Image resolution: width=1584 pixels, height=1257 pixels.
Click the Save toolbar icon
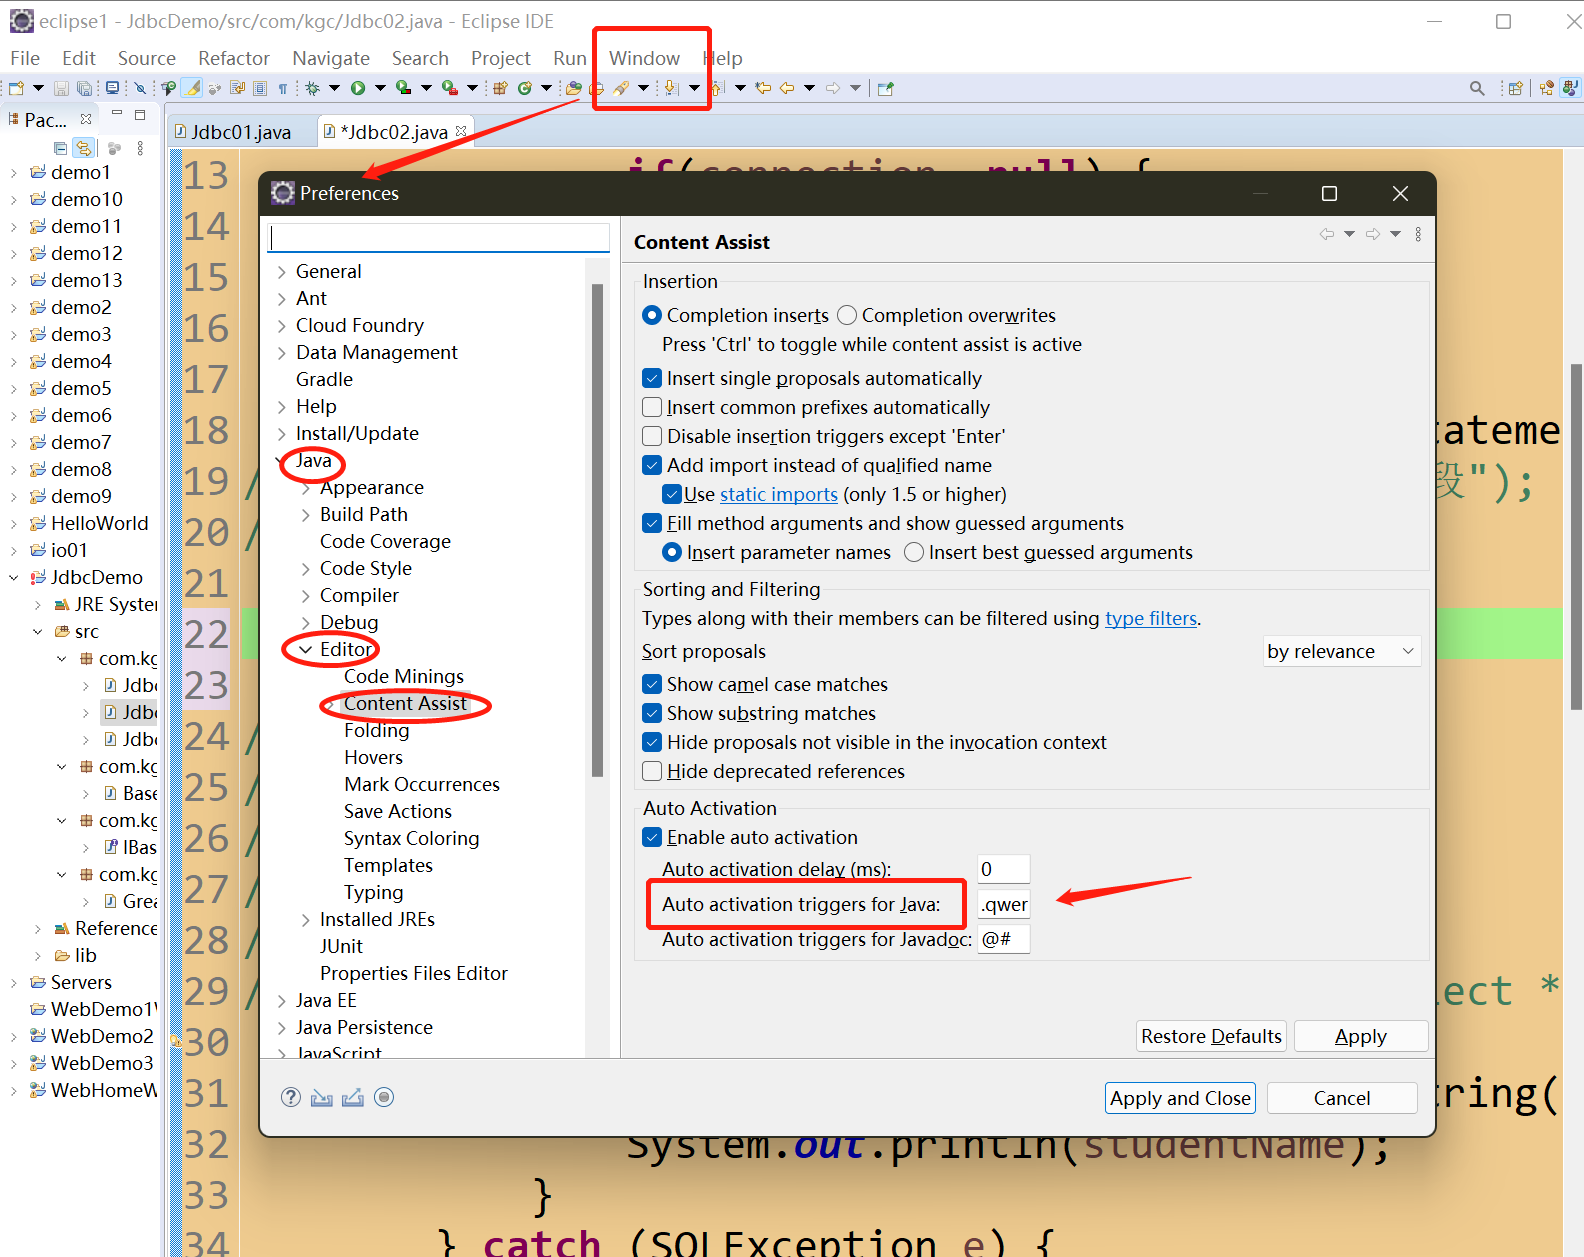(61, 88)
